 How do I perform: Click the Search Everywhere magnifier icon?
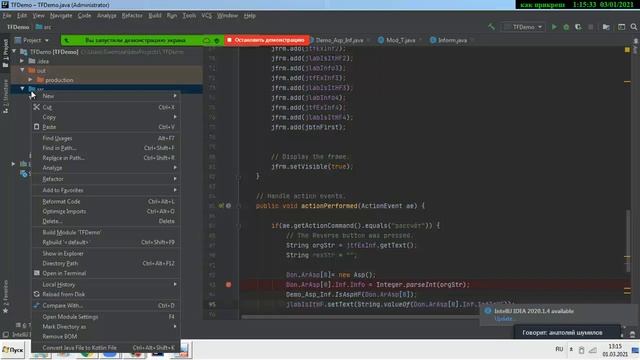(633, 27)
